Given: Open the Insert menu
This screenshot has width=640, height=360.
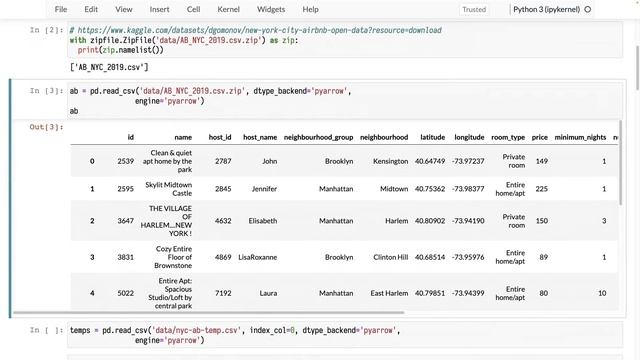Looking at the screenshot, I should [x=159, y=9].
